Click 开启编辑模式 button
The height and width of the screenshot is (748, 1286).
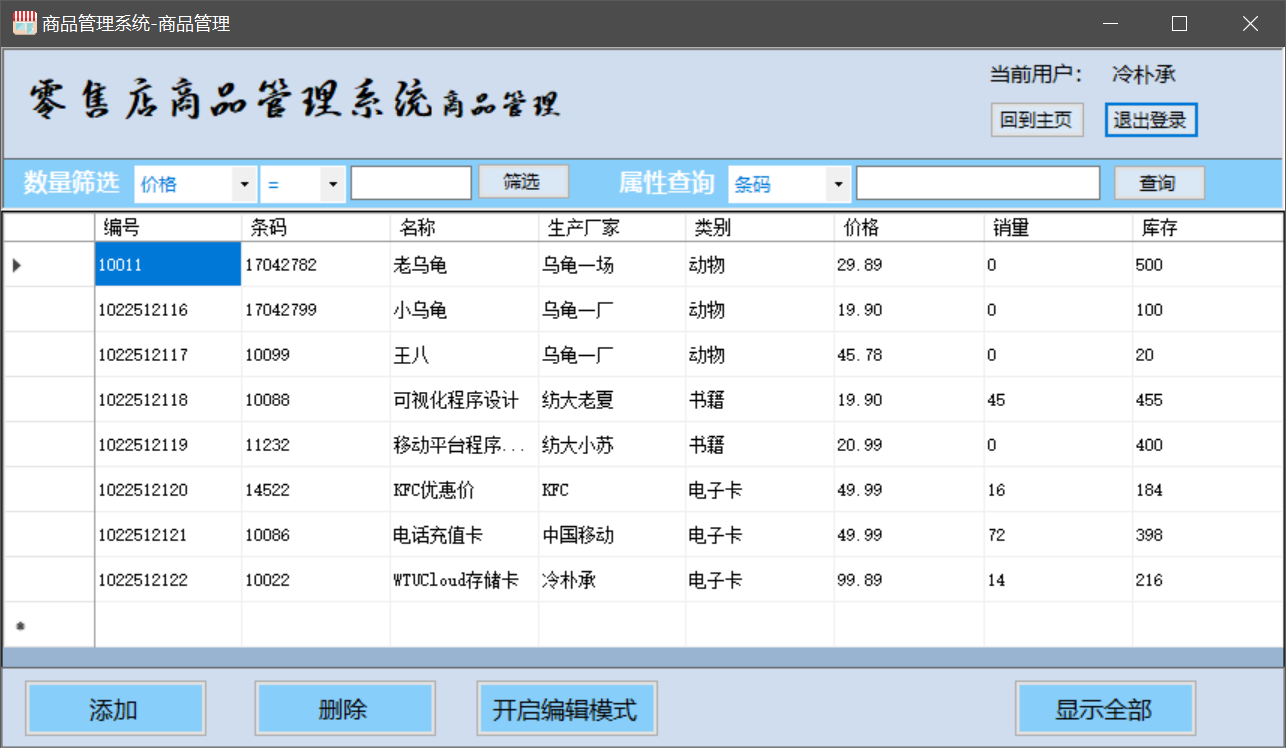(566, 710)
